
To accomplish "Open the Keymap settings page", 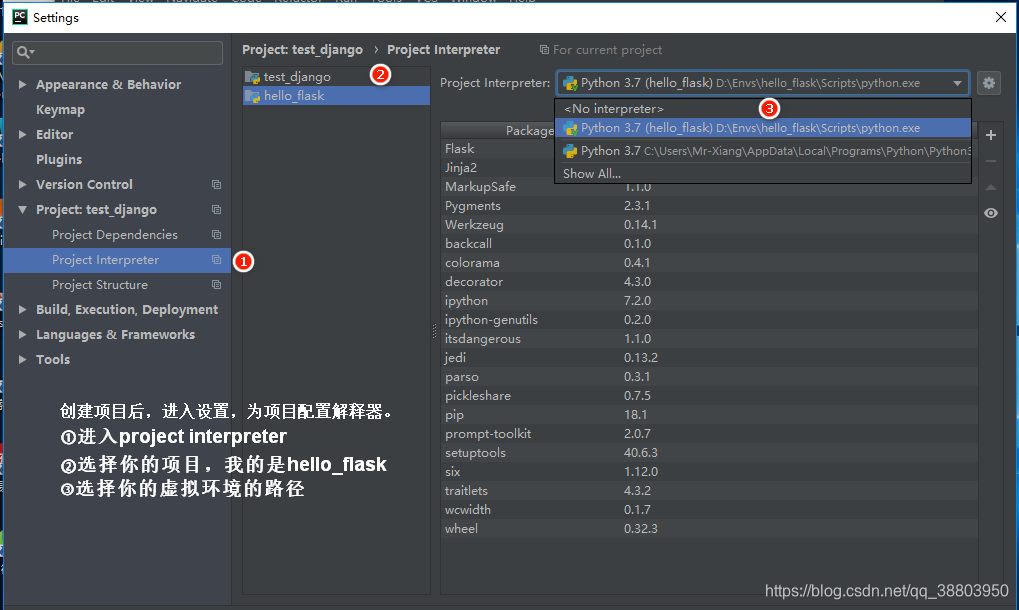I will (60, 110).
